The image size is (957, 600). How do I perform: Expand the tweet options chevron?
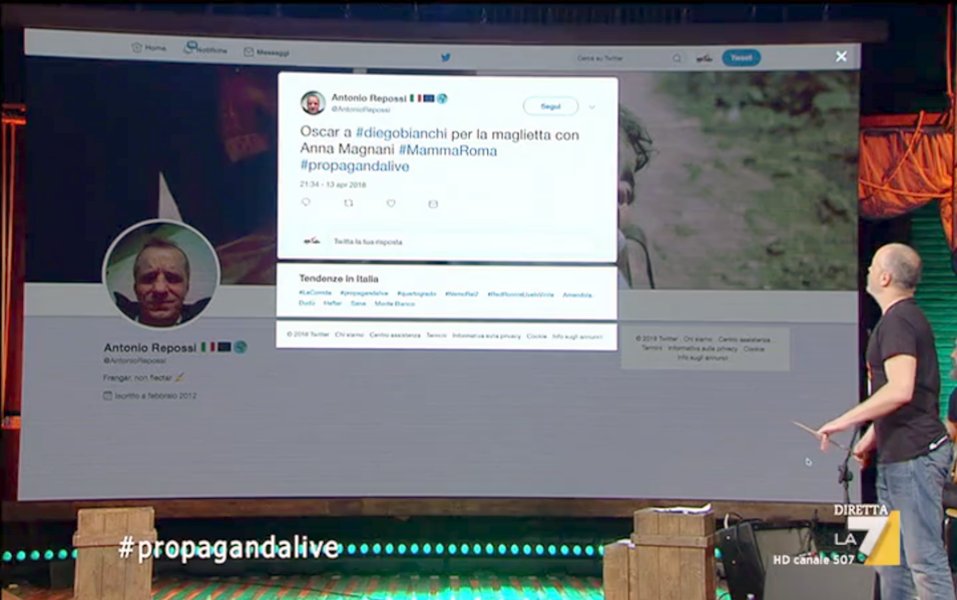(x=591, y=107)
